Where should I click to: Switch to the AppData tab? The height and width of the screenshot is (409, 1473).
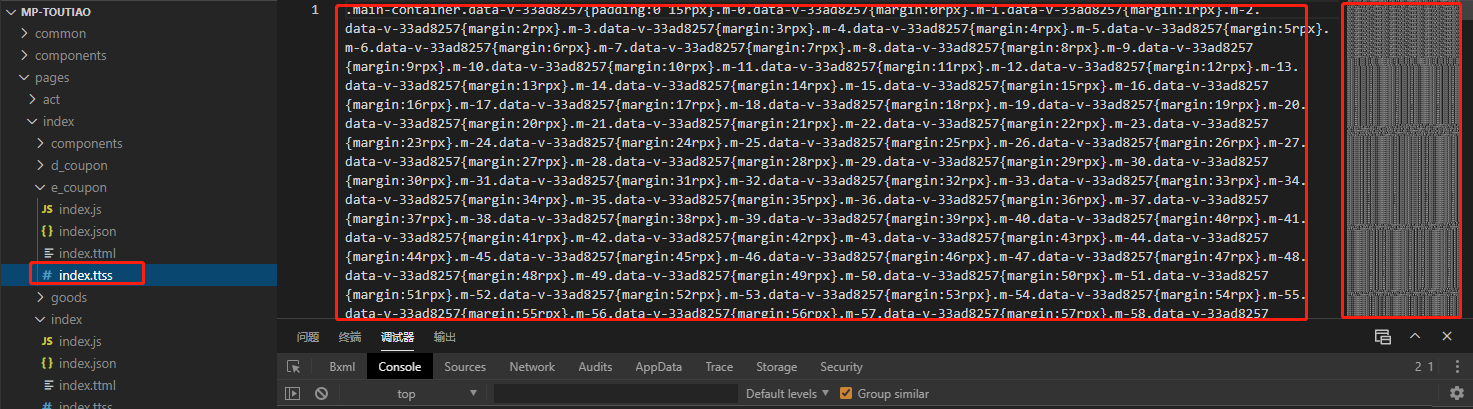click(x=658, y=367)
